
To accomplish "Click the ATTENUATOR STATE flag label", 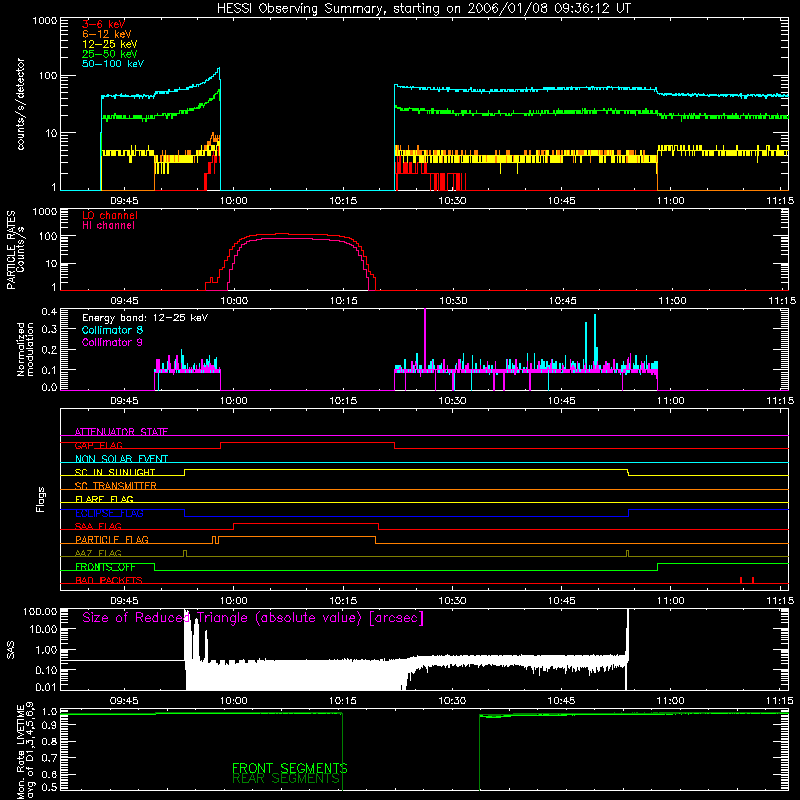I will [x=121, y=432].
